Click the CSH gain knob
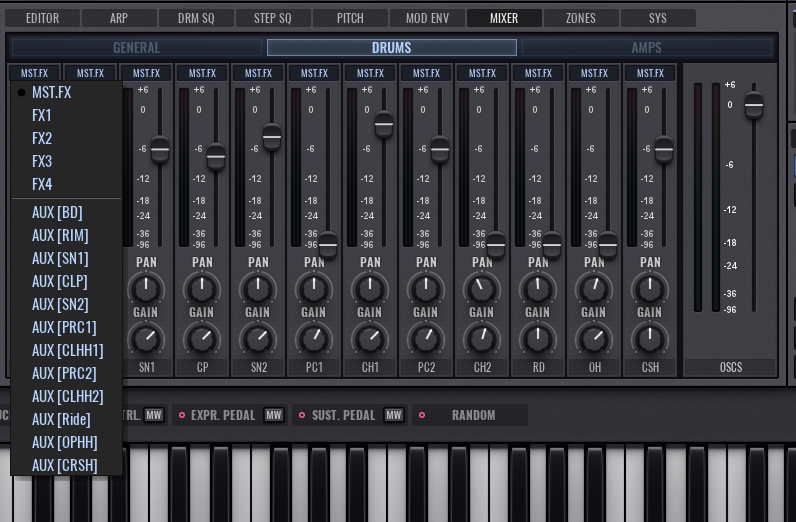The width and height of the screenshot is (796, 522). coord(650,339)
